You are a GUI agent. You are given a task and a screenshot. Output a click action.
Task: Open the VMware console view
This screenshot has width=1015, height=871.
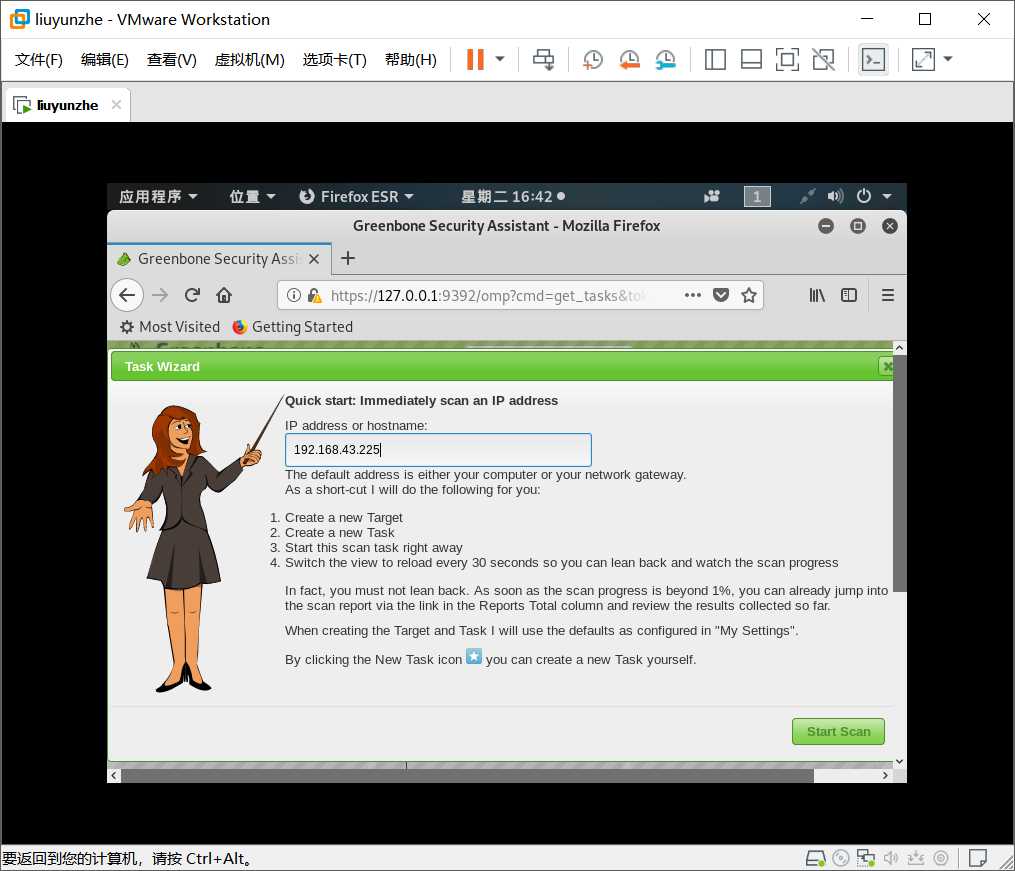873,60
